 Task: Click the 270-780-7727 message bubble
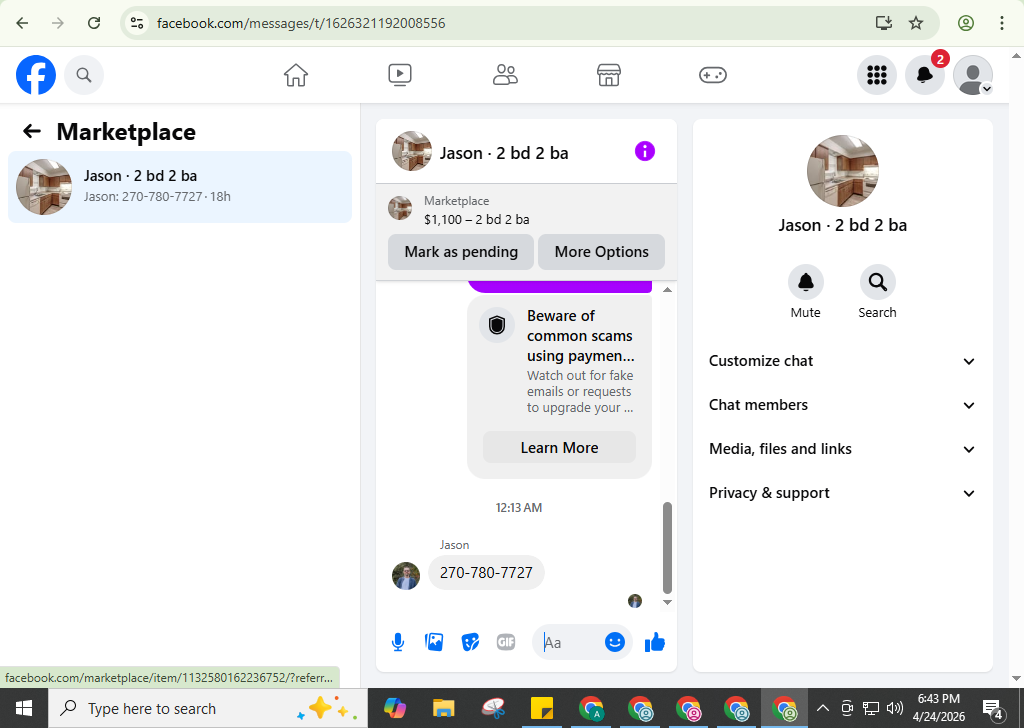coord(487,573)
